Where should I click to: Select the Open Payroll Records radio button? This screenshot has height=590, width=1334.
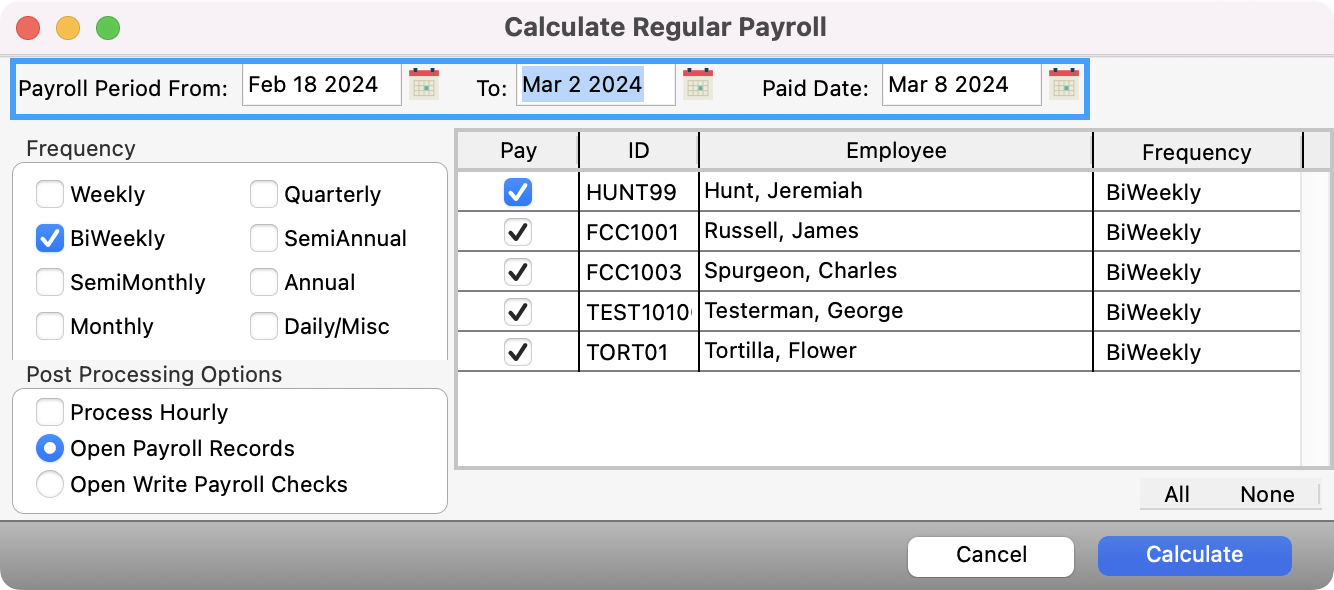[50, 448]
